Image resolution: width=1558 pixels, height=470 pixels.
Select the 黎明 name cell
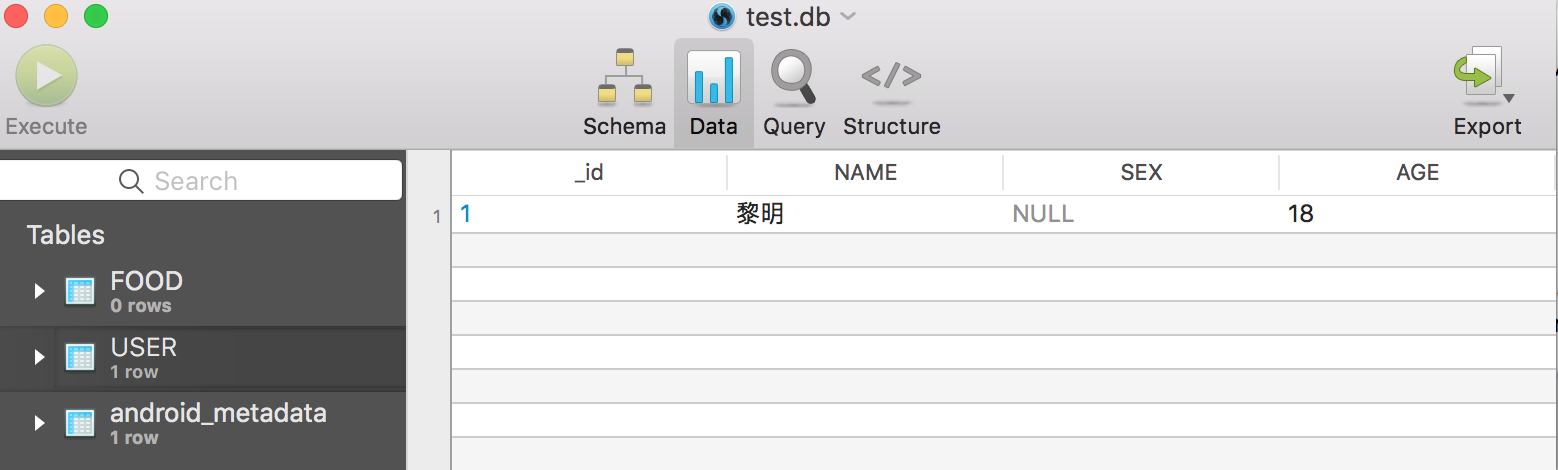coord(760,214)
